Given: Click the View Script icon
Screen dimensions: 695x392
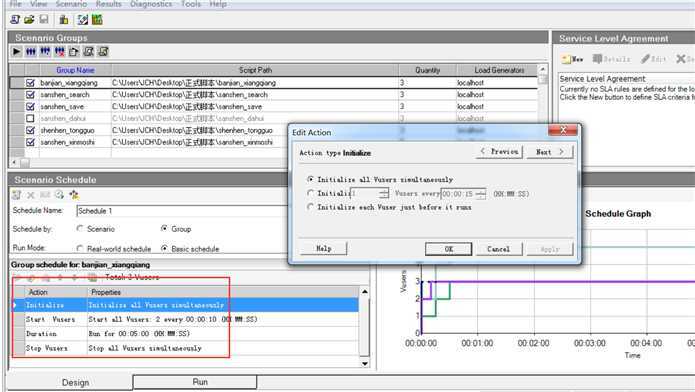Looking at the screenshot, I should pos(103,51).
